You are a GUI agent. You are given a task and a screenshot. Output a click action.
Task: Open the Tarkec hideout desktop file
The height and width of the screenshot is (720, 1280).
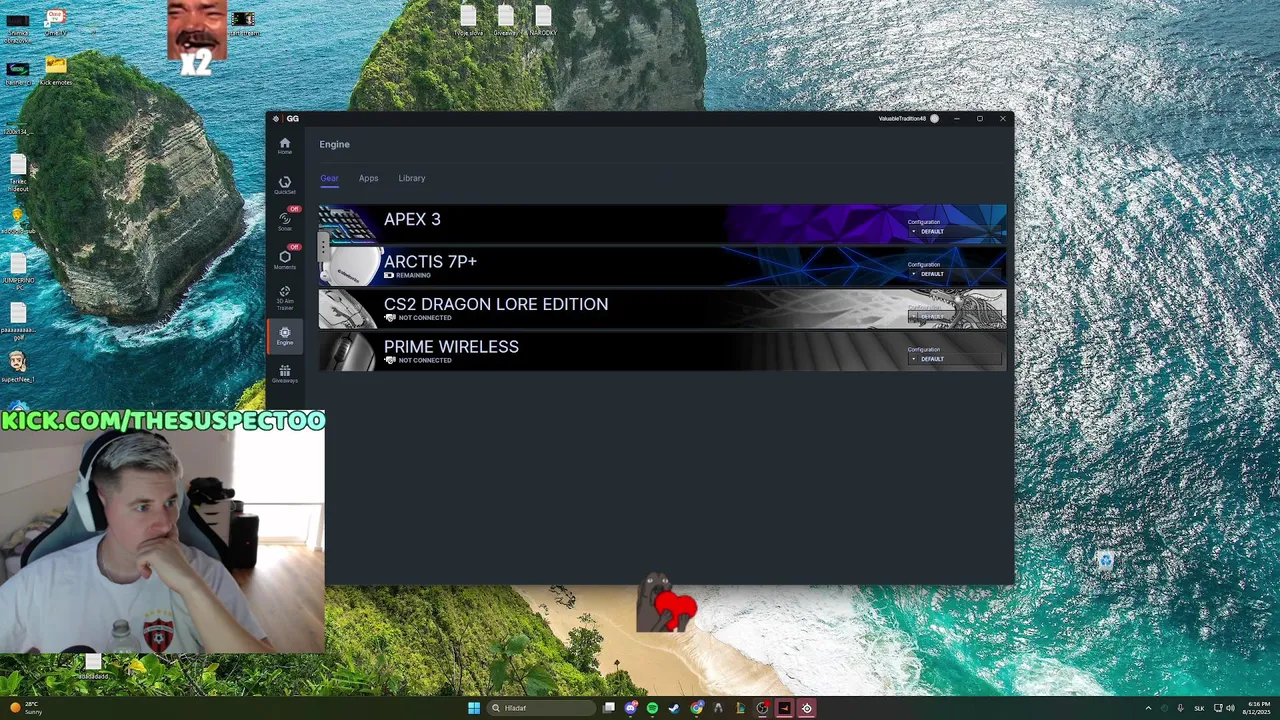[x=17, y=170]
